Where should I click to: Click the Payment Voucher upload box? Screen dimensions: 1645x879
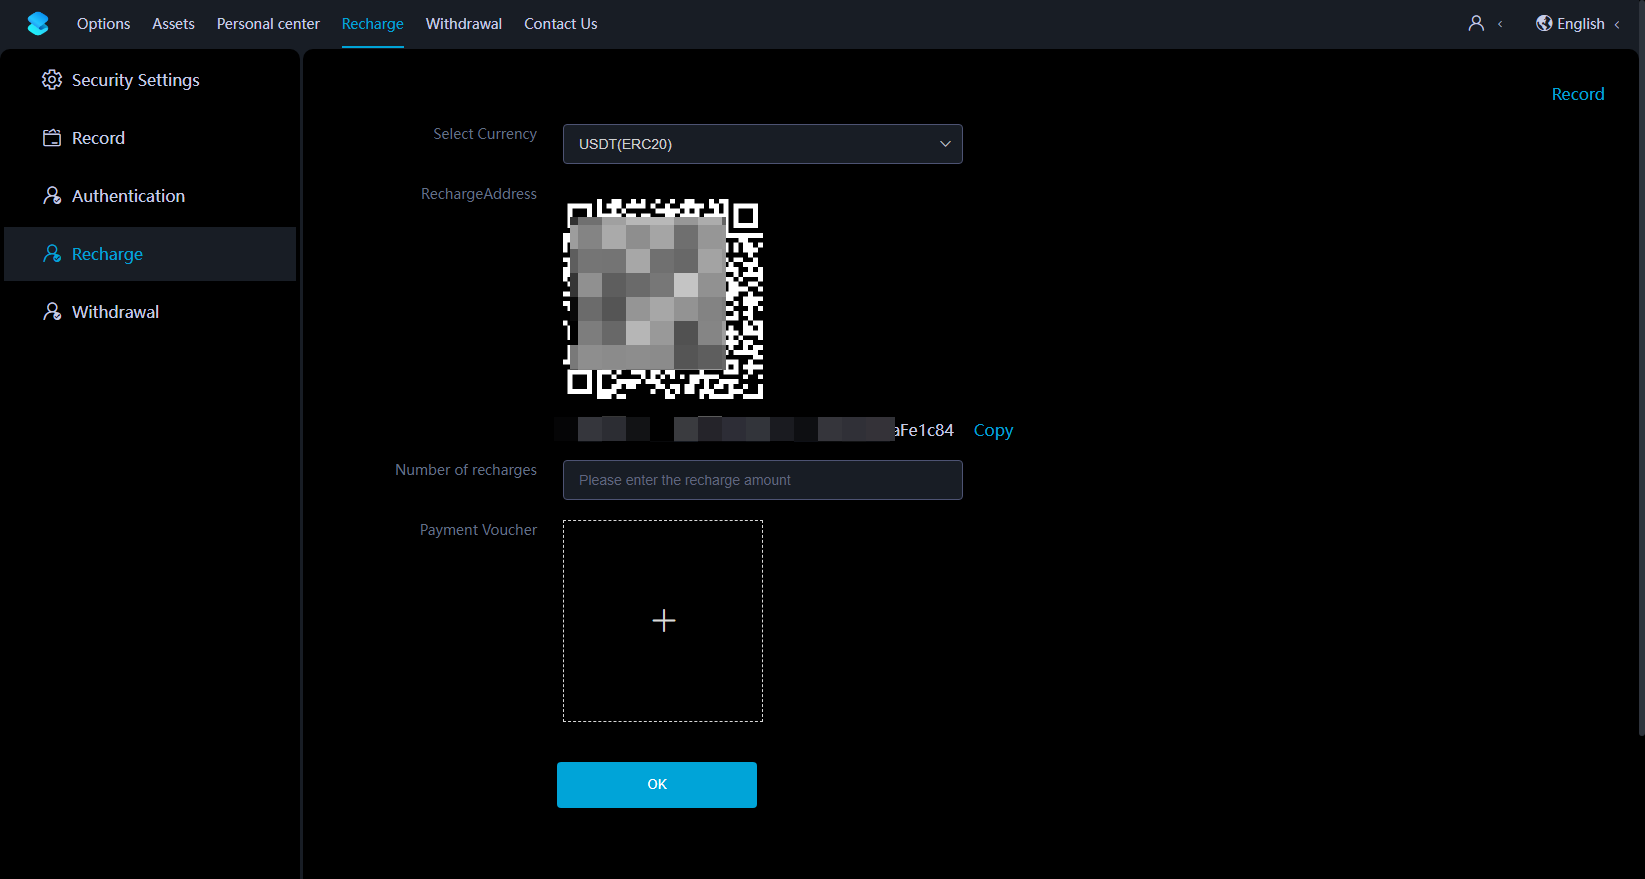tap(663, 621)
